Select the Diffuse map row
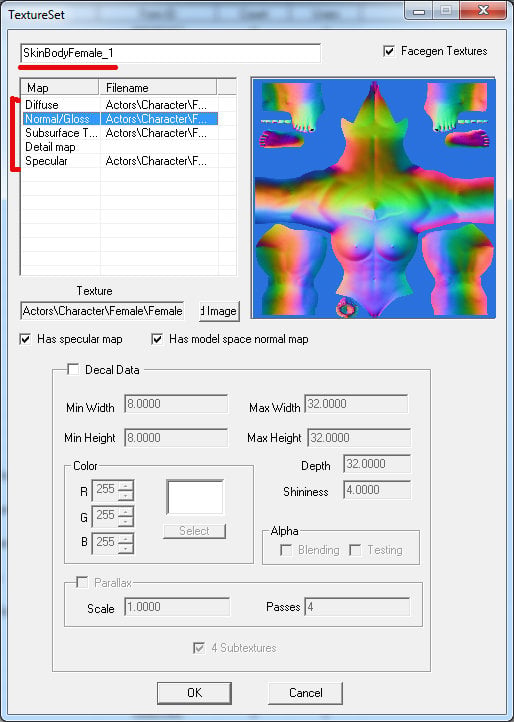The height and width of the screenshot is (722, 514). pos(120,105)
